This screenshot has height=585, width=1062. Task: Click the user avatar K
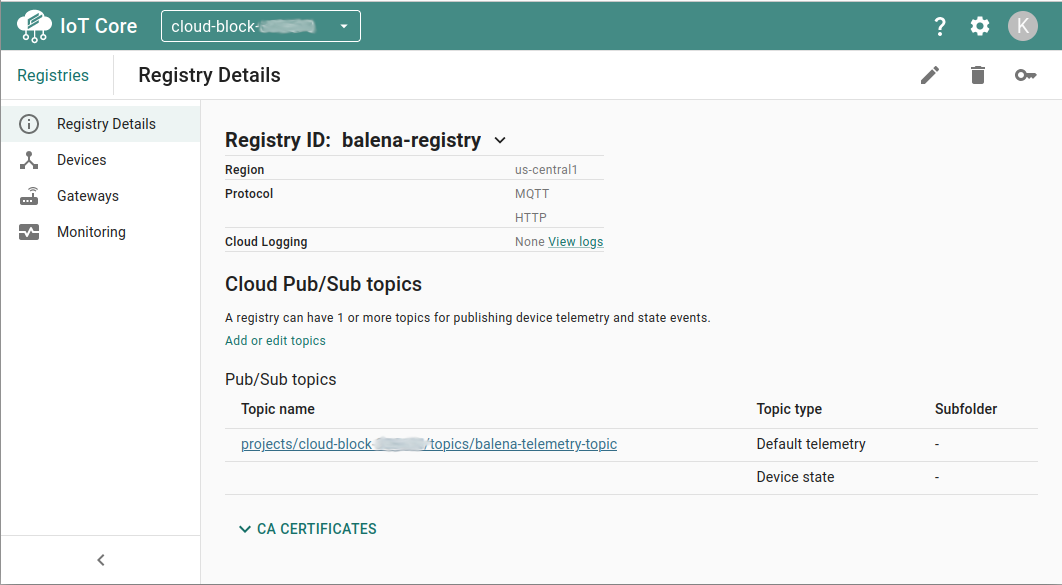[x=1022, y=26]
